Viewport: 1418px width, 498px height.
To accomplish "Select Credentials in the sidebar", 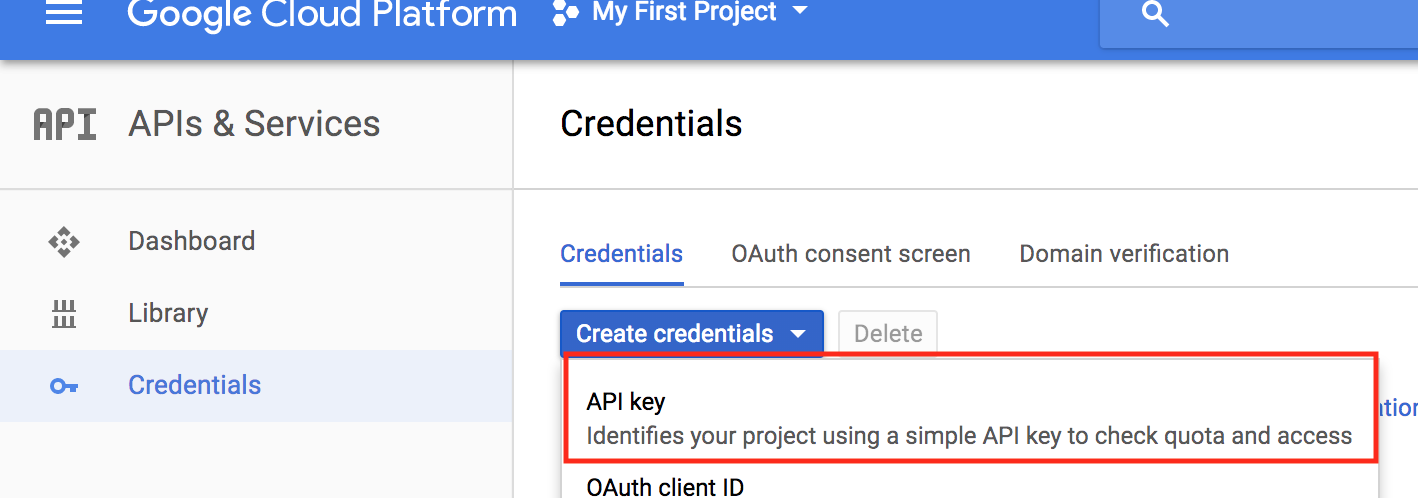I will point(194,385).
